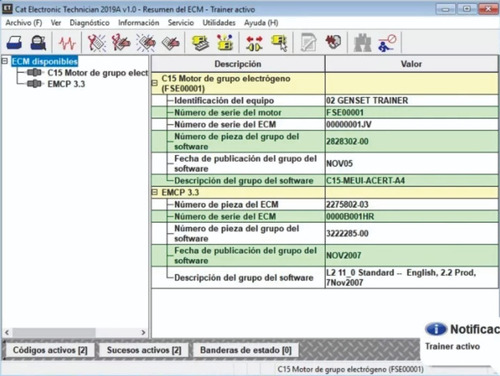This screenshot has width=500, height=376.
Task: Select the value NOV2007
Action: tap(344, 256)
